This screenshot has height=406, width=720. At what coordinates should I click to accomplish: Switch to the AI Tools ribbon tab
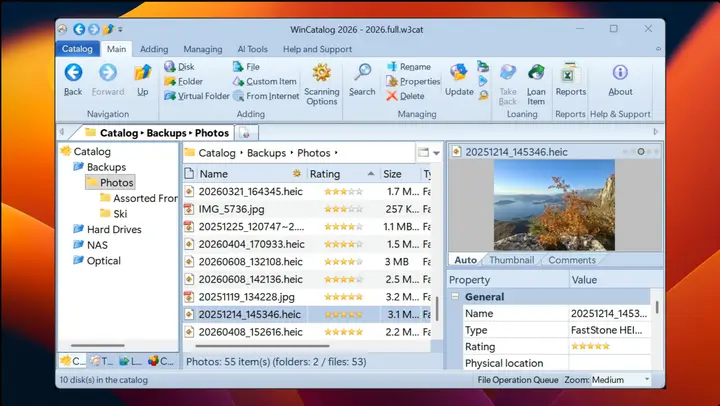tap(252, 49)
